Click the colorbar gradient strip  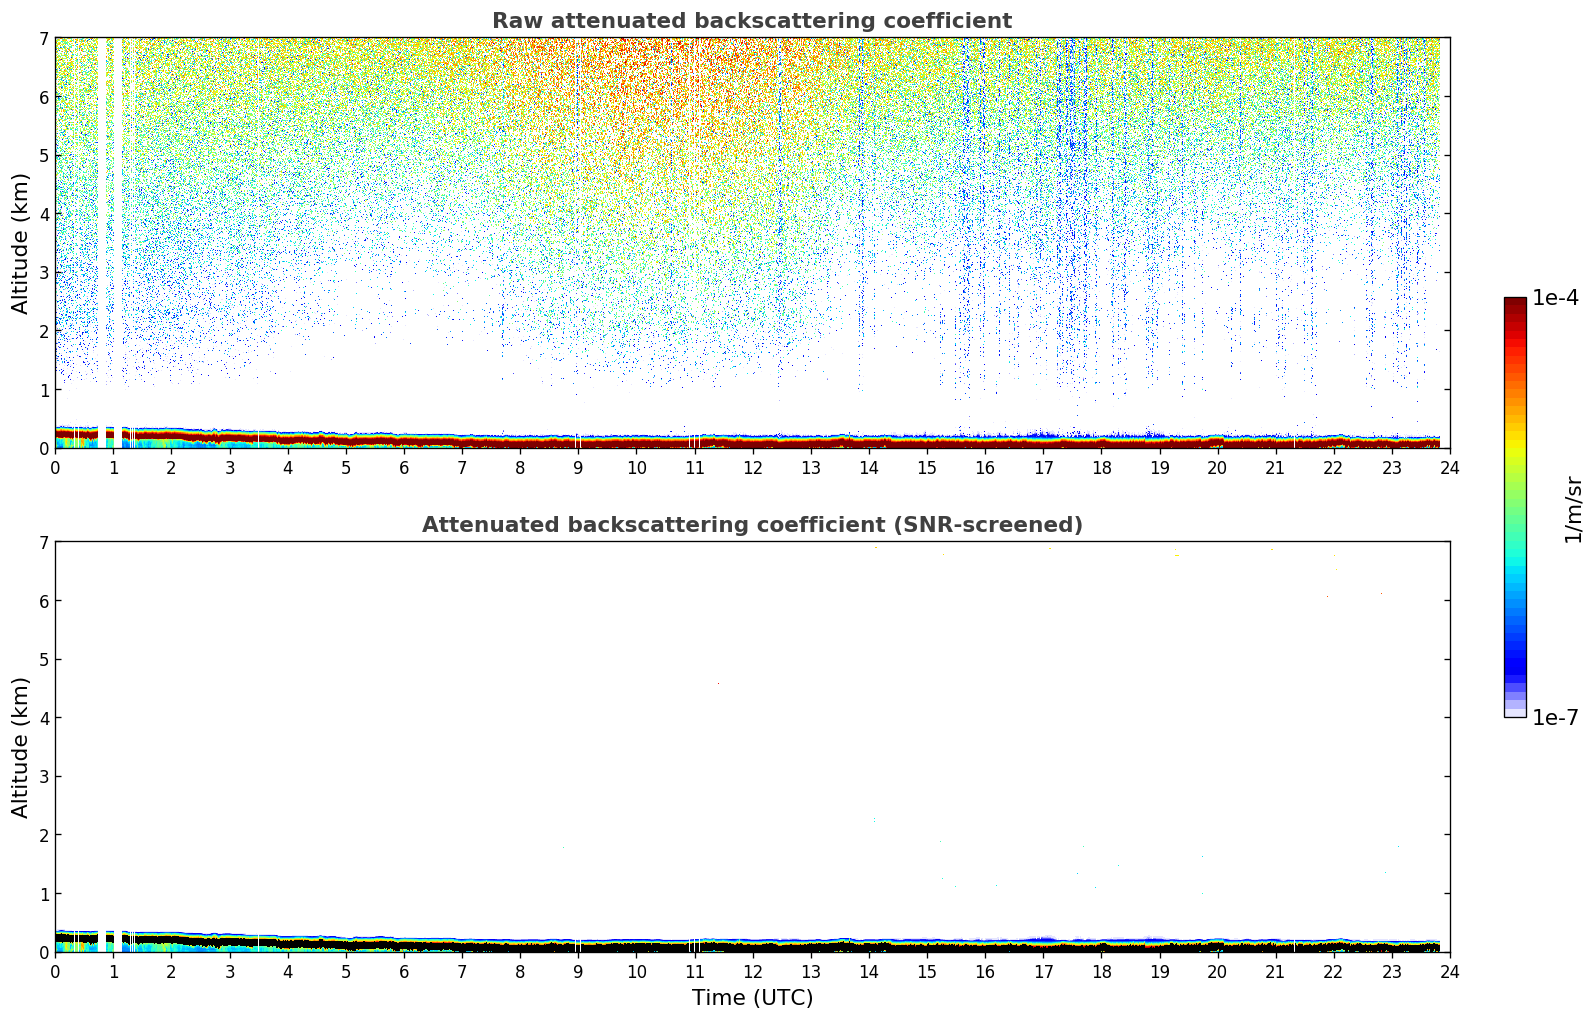(1515, 507)
